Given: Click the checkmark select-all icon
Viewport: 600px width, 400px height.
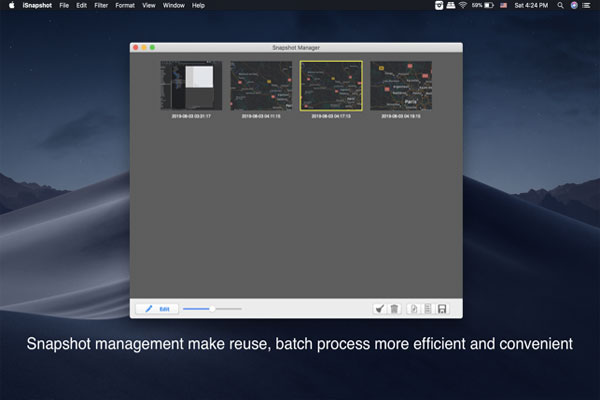Looking at the screenshot, I should click(x=380, y=309).
